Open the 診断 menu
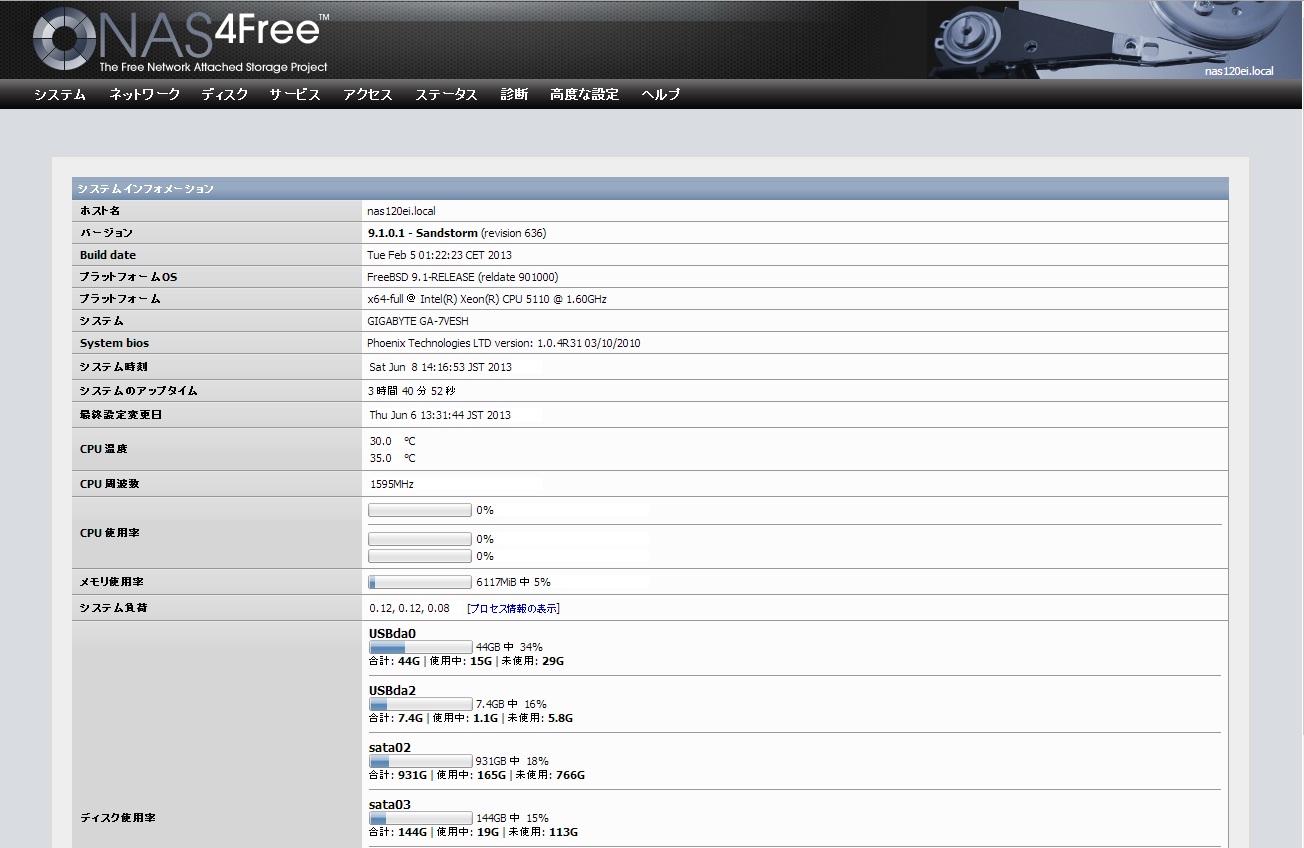The height and width of the screenshot is (848, 1304). (x=514, y=94)
